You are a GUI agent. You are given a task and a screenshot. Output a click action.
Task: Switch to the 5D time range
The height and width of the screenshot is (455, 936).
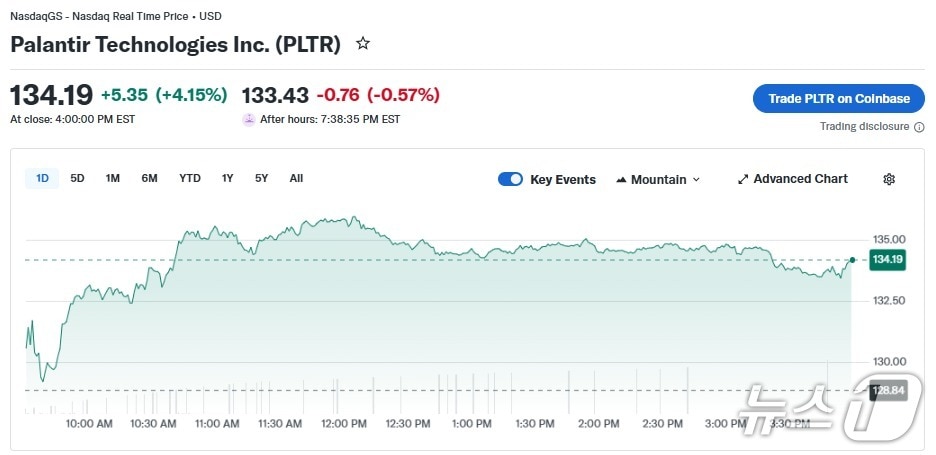click(x=77, y=179)
